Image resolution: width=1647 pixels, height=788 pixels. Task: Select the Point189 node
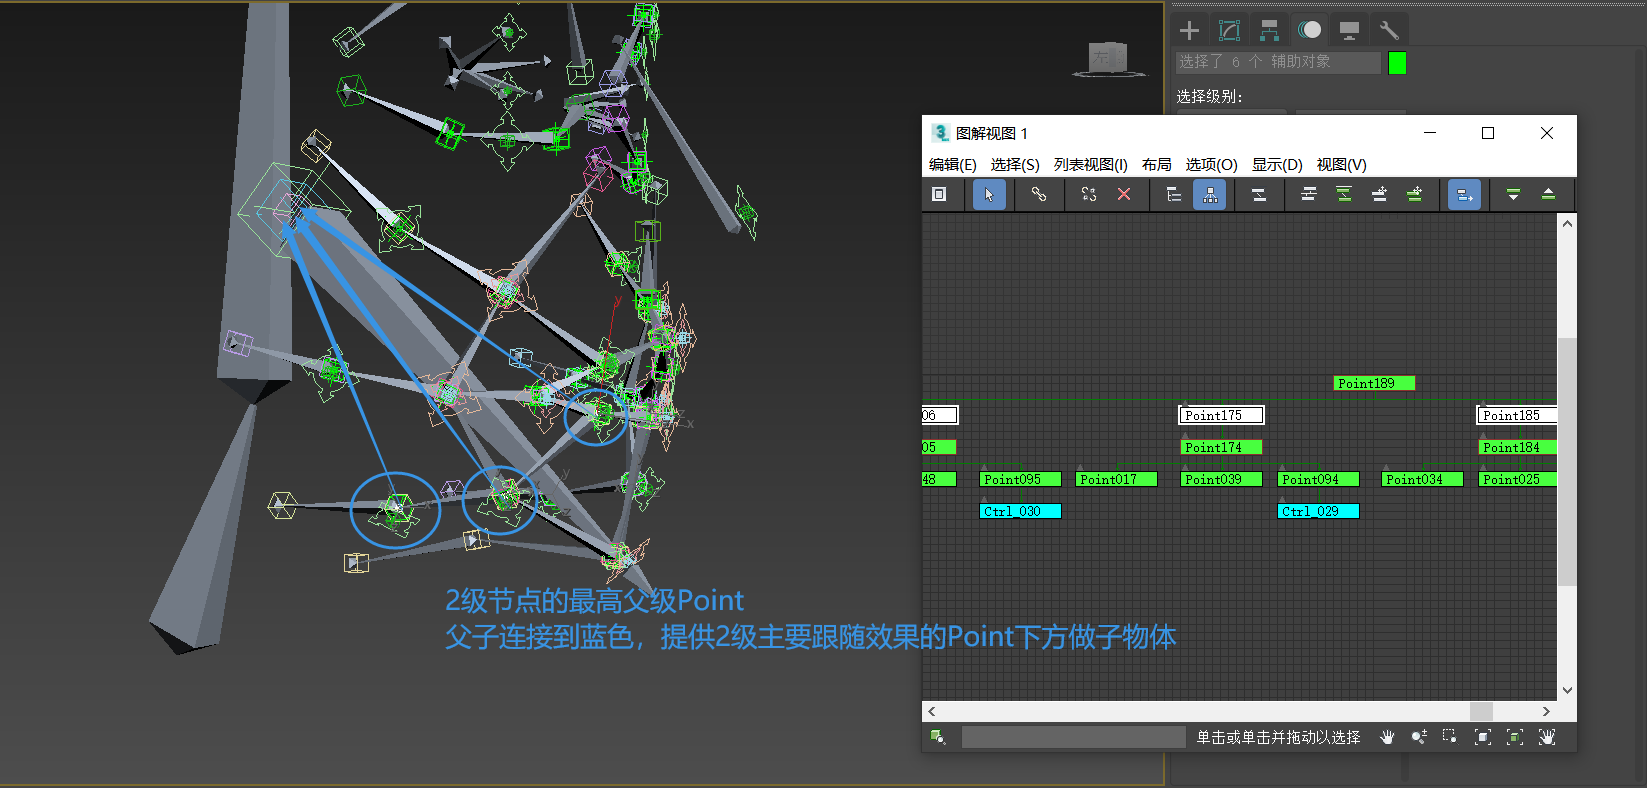tap(1374, 383)
